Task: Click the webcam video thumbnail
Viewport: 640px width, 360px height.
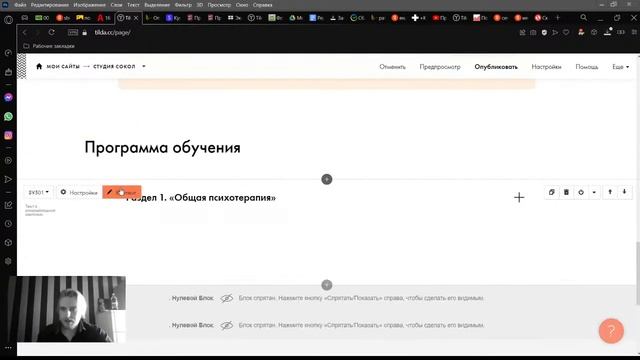Action: 67,309
